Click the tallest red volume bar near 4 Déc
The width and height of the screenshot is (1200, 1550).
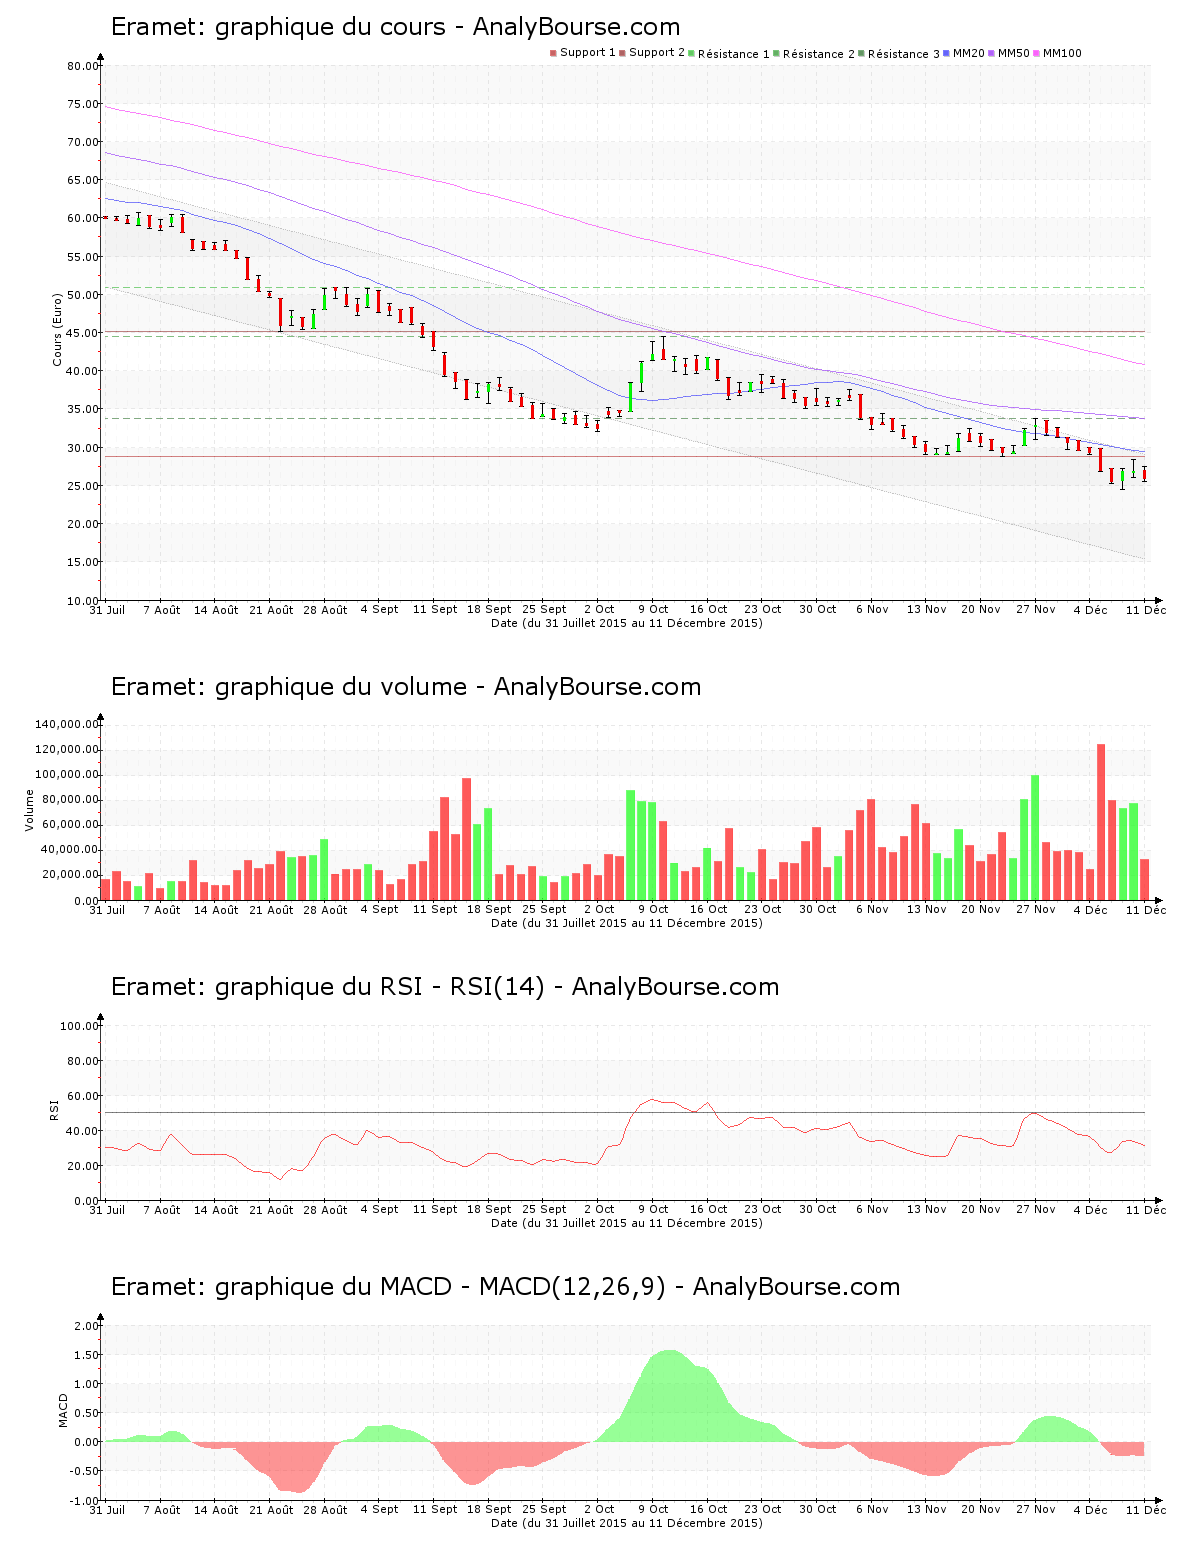[1101, 822]
